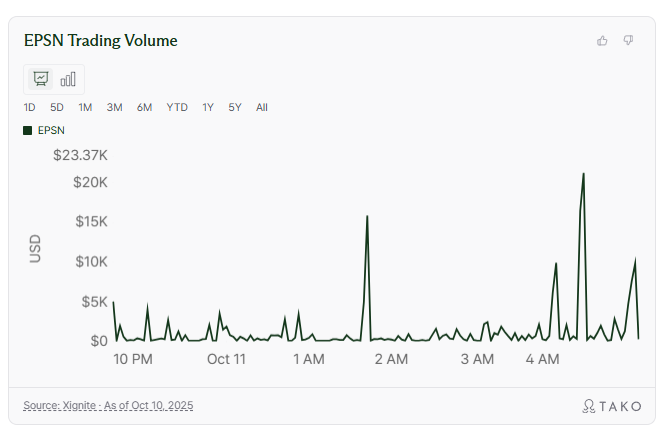Click the 10 PM x-axis label
The image size is (662, 434).
133,359
